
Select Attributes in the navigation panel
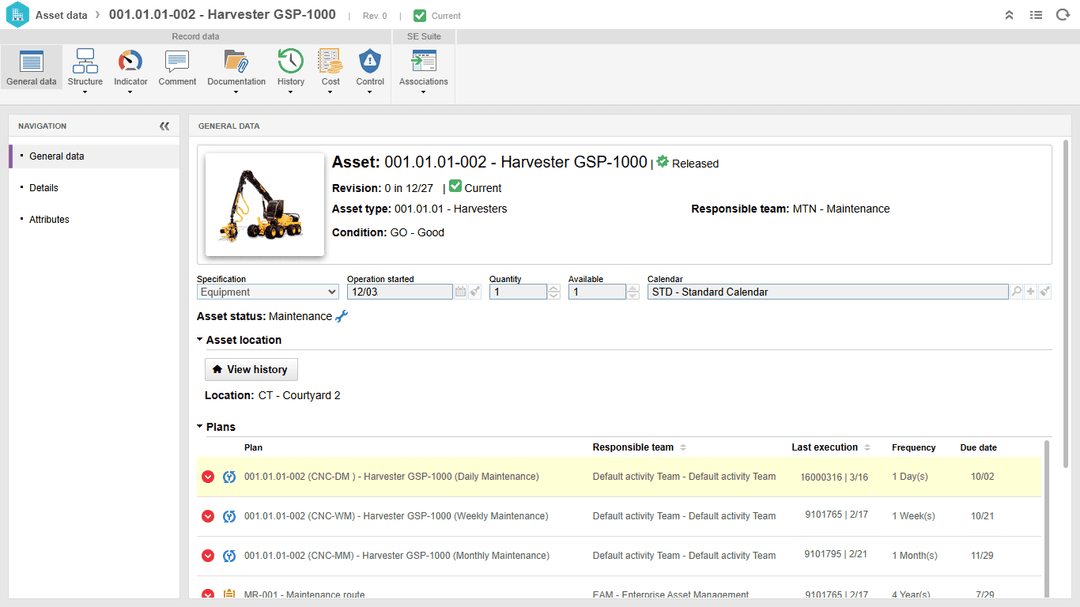[49, 219]
